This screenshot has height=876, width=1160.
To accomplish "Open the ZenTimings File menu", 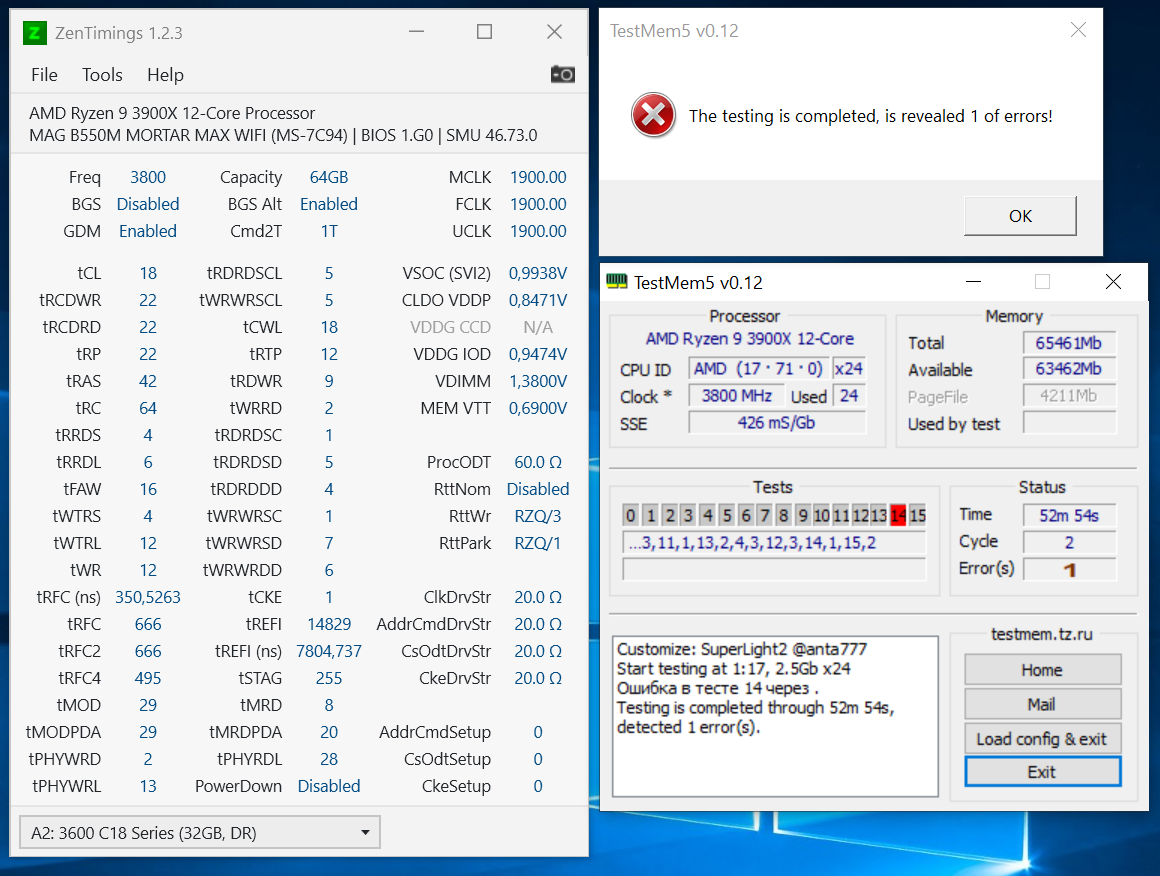I will point(44,75).
